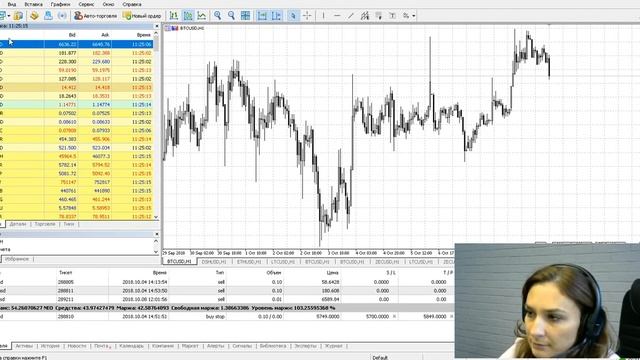Open the Profiles toolbar icon
The image size is (640, 360).
click(x=18, y=16)
